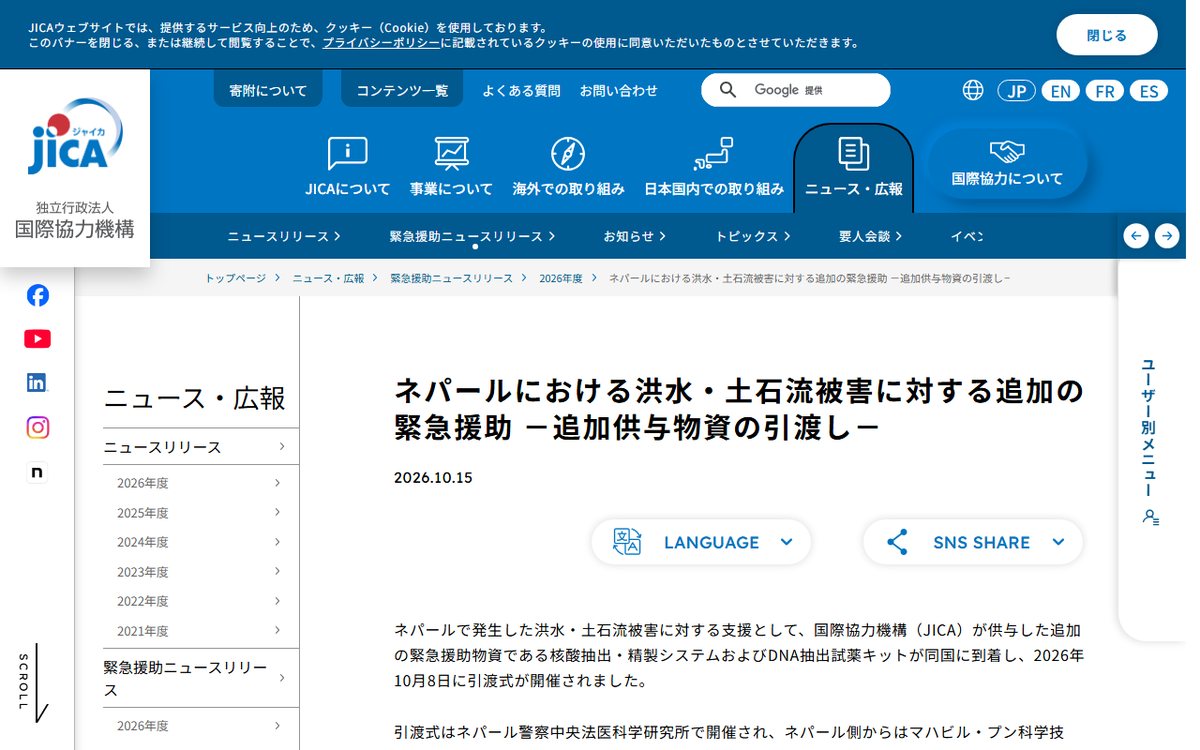Image resolution: width=1200 pixels, height=750 pixels.
Task: Click the JICA logo
Action: pos(75,137)
